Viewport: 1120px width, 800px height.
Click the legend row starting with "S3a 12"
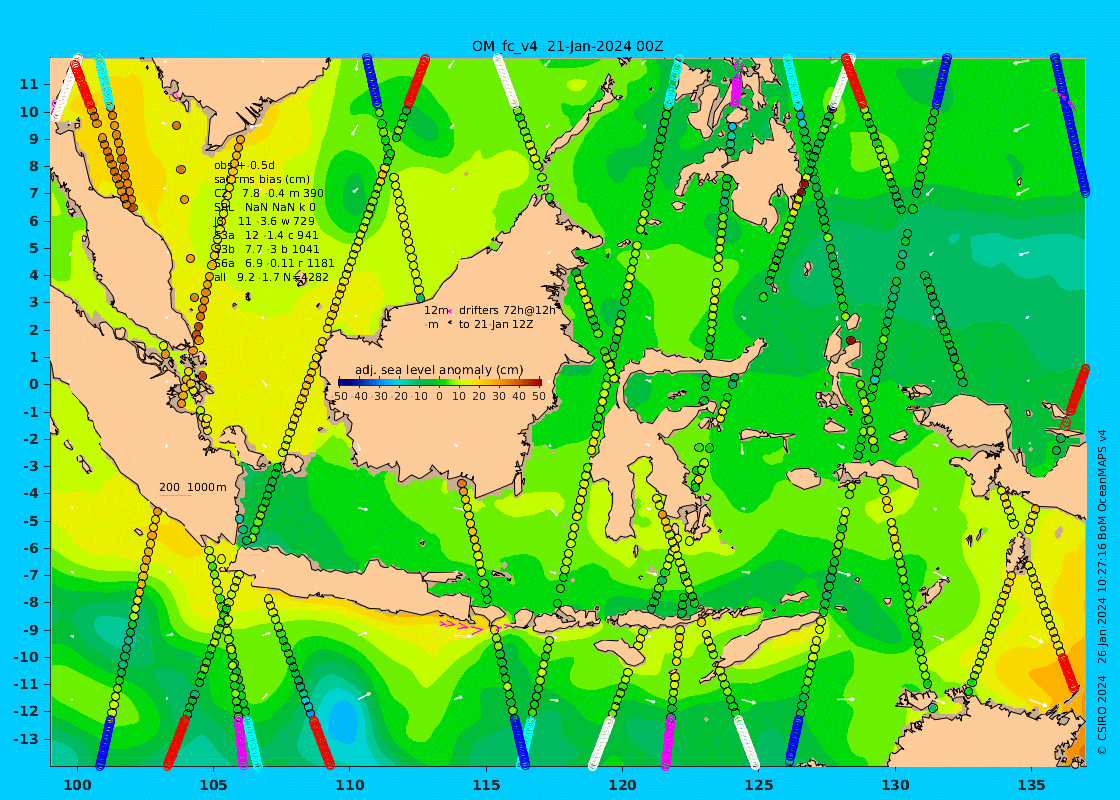tap(266, 235)
